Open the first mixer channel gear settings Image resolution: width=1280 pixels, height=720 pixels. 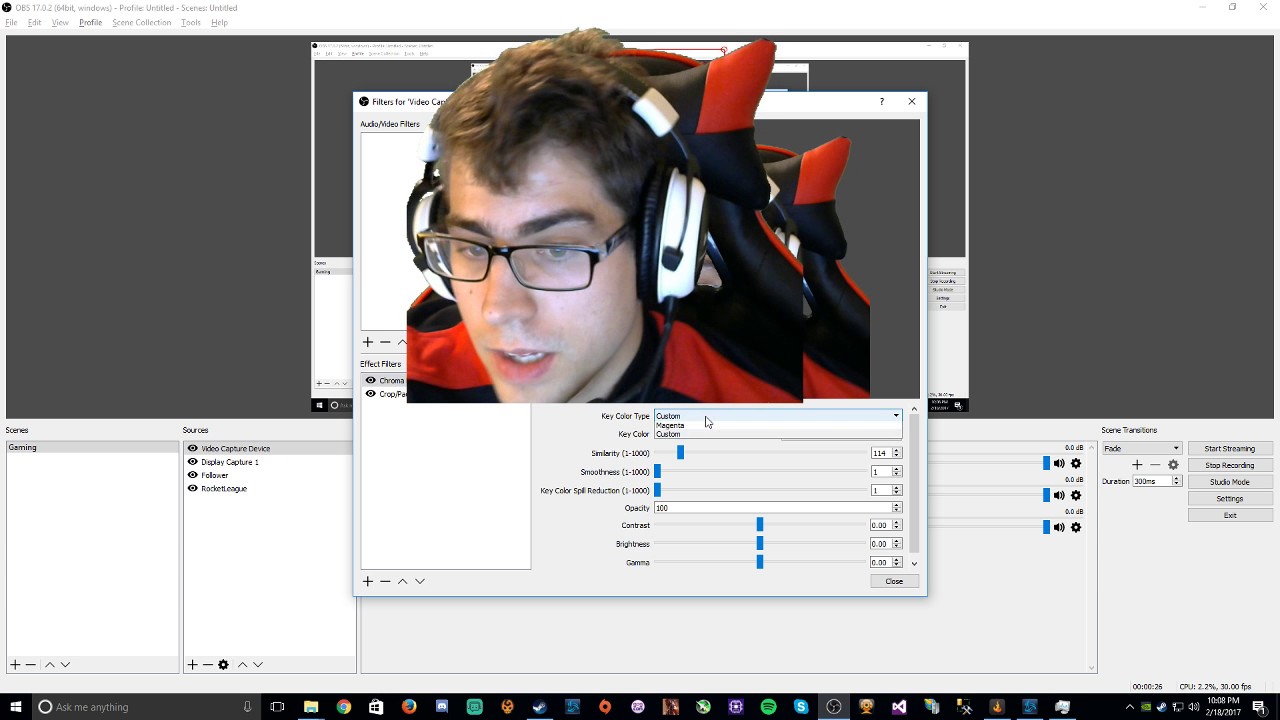1076,464
